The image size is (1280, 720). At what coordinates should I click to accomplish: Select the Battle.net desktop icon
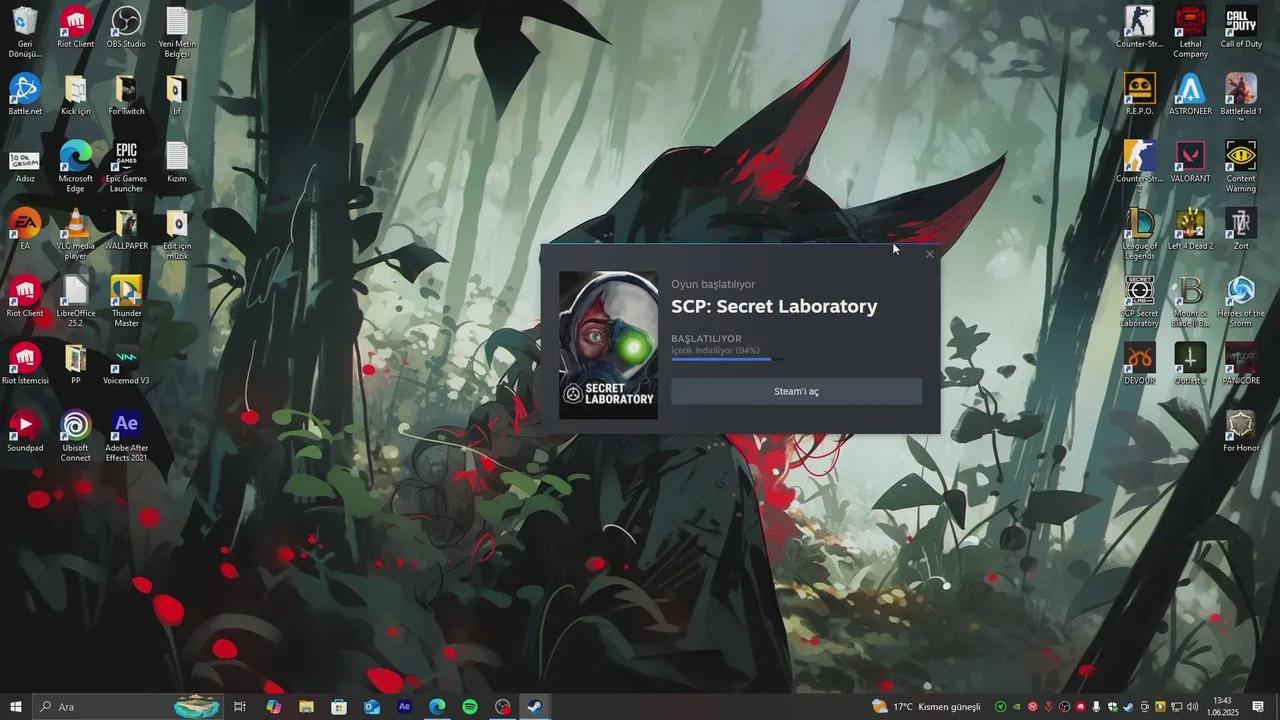point(24,95)
